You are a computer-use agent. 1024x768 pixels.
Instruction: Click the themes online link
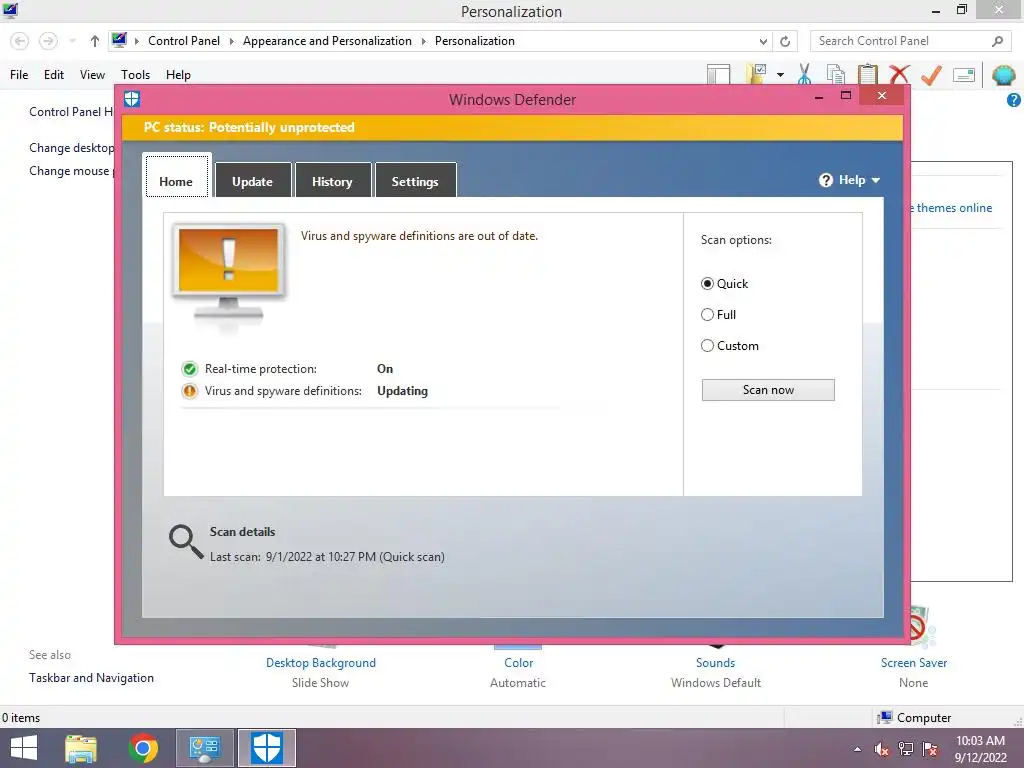point(954,208)
